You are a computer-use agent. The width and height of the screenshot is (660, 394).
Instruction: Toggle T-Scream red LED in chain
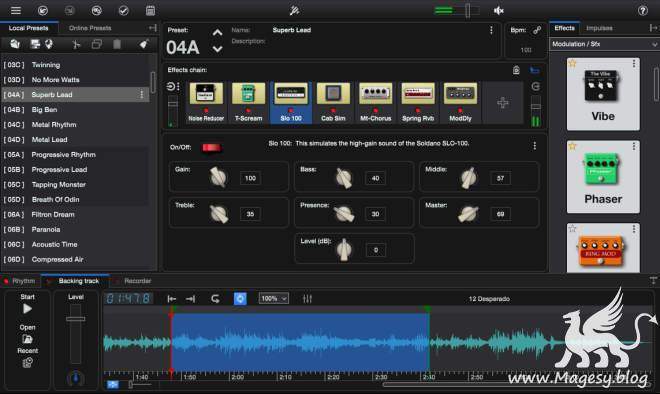click(248, 111)
